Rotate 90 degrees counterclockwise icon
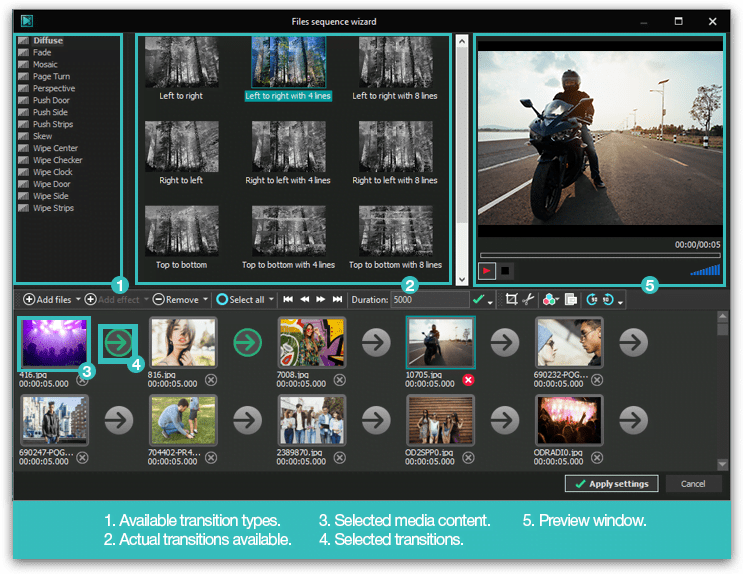Screen dimensions: 743x574 pos(608,300)
